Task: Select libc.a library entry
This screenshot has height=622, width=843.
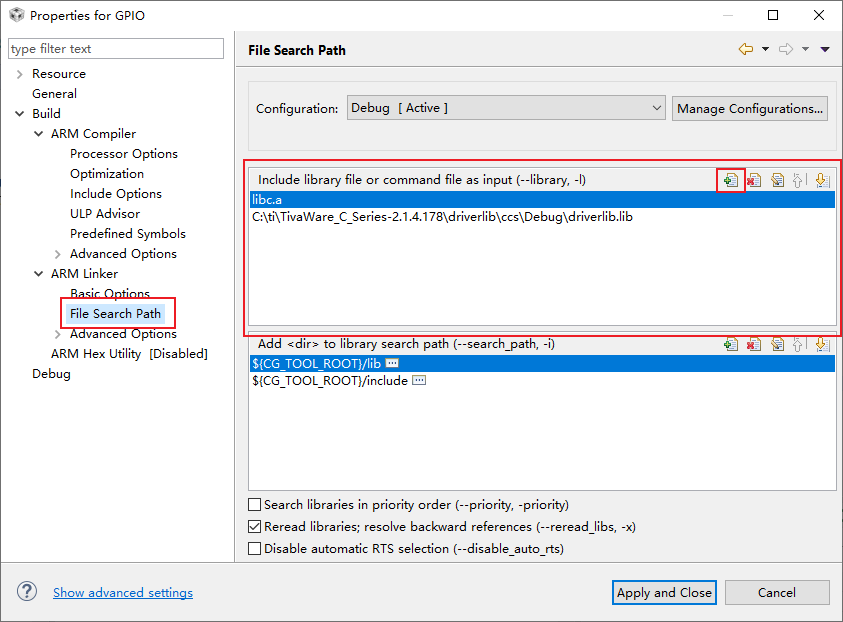Action: [542, 199]
